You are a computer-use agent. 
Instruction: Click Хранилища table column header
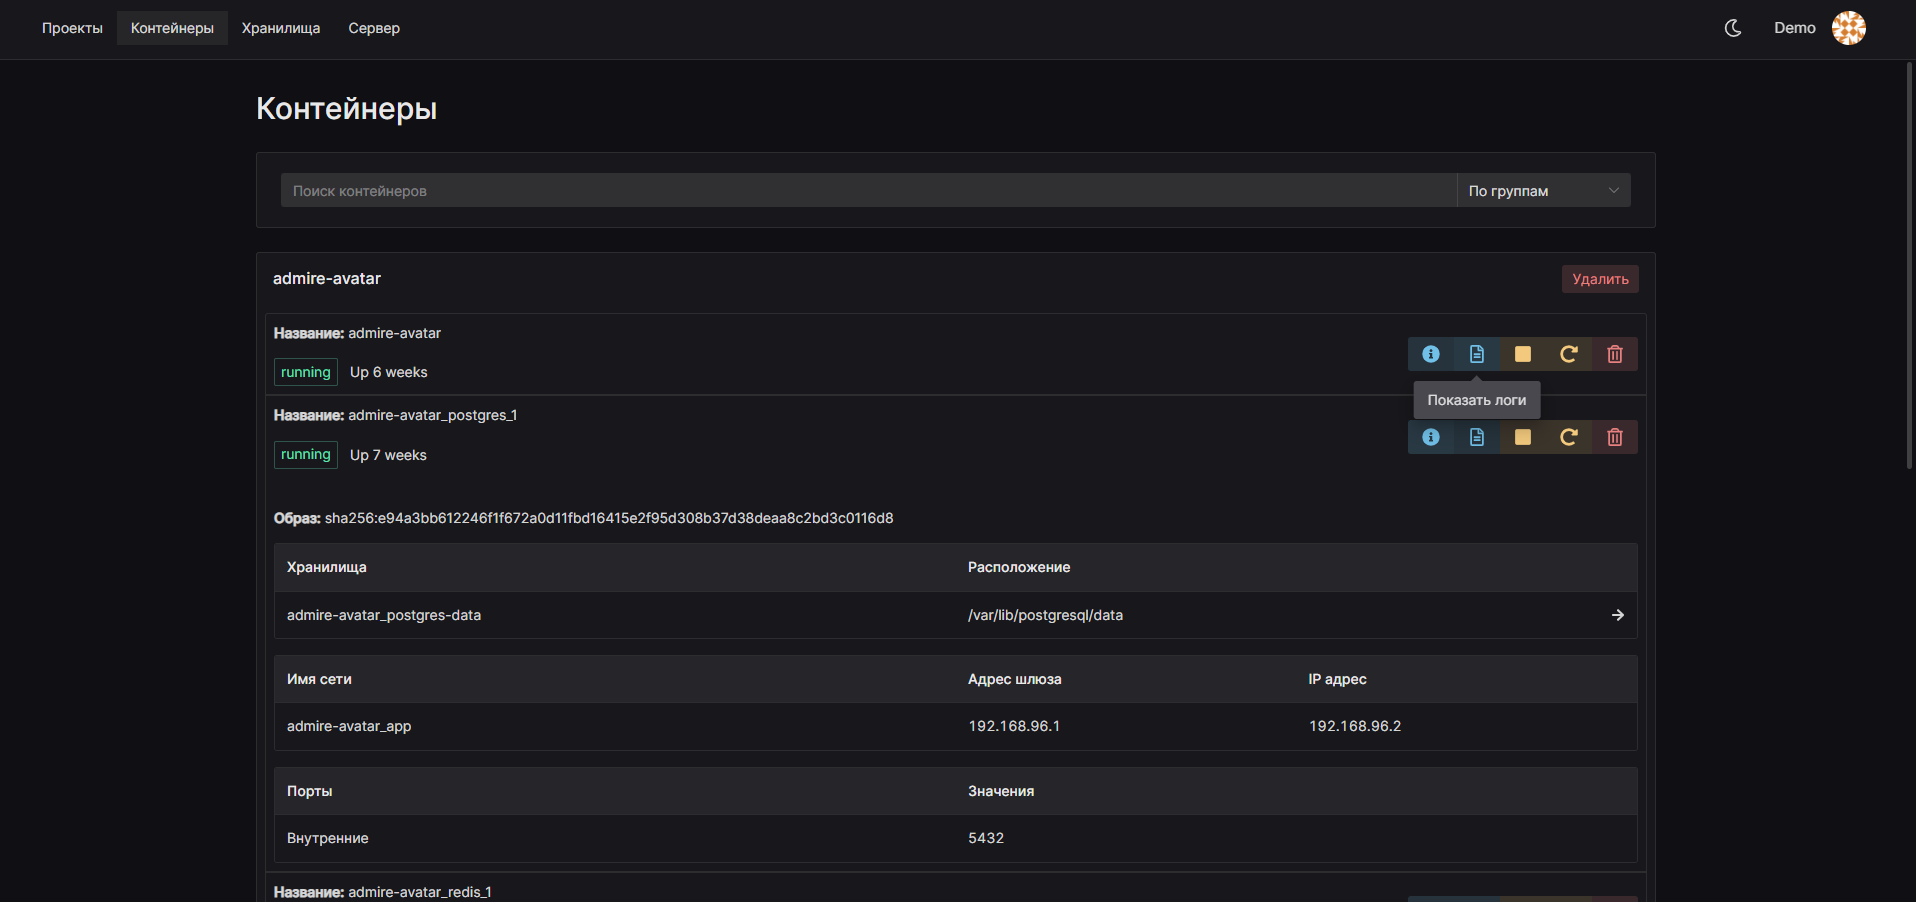click(x=327, y=567)
